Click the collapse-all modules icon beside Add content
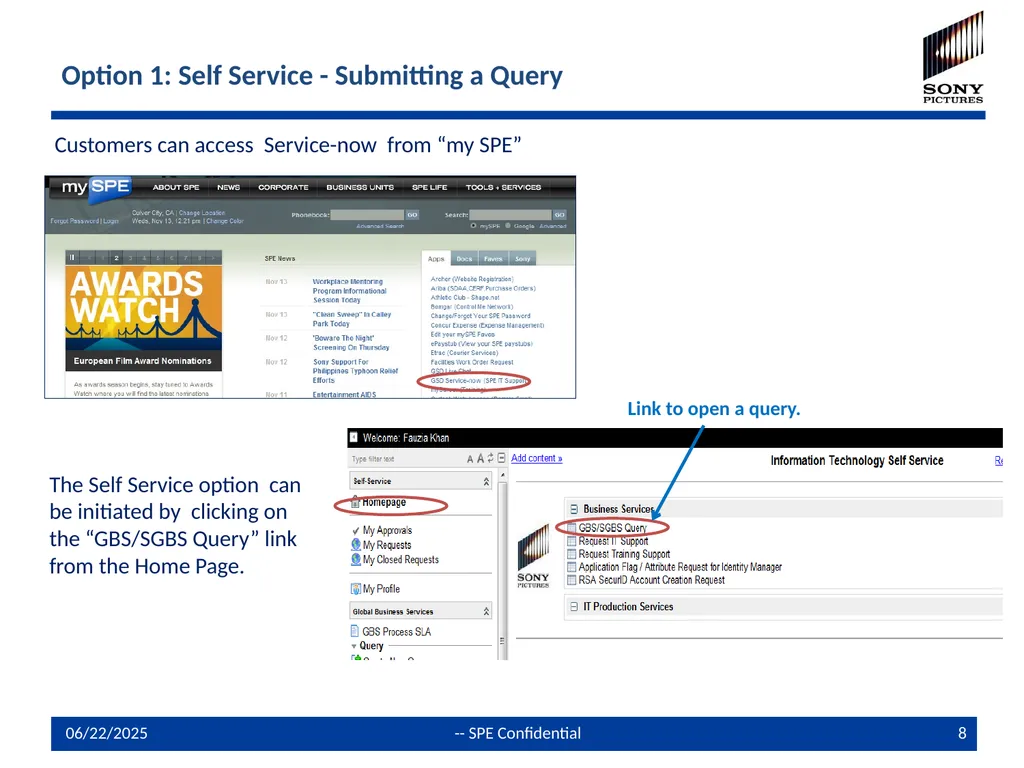Screen dimensions: 1024x768 point(502,458)
